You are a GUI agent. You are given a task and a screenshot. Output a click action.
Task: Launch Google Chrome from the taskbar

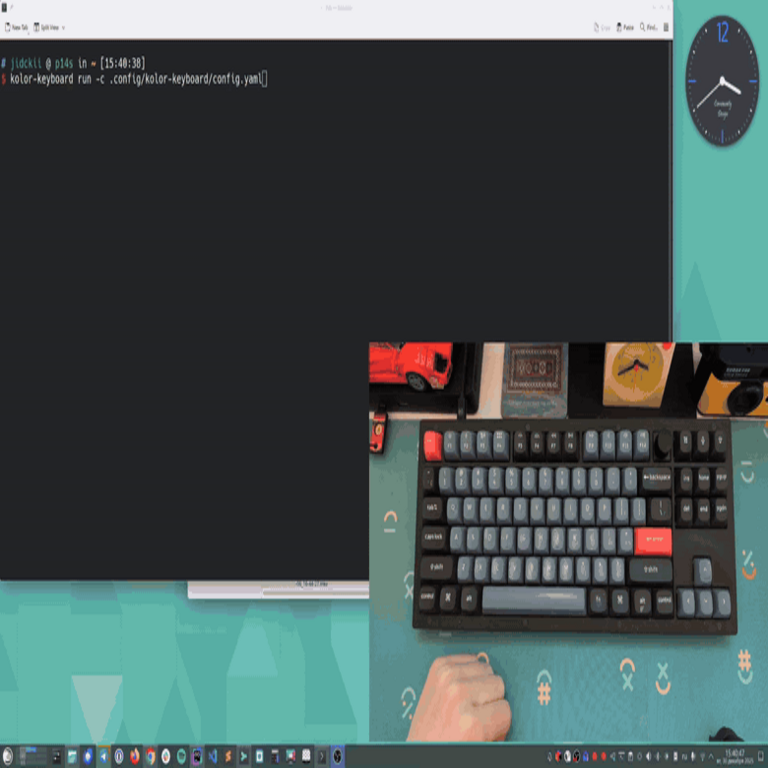[x=150, y=757]
